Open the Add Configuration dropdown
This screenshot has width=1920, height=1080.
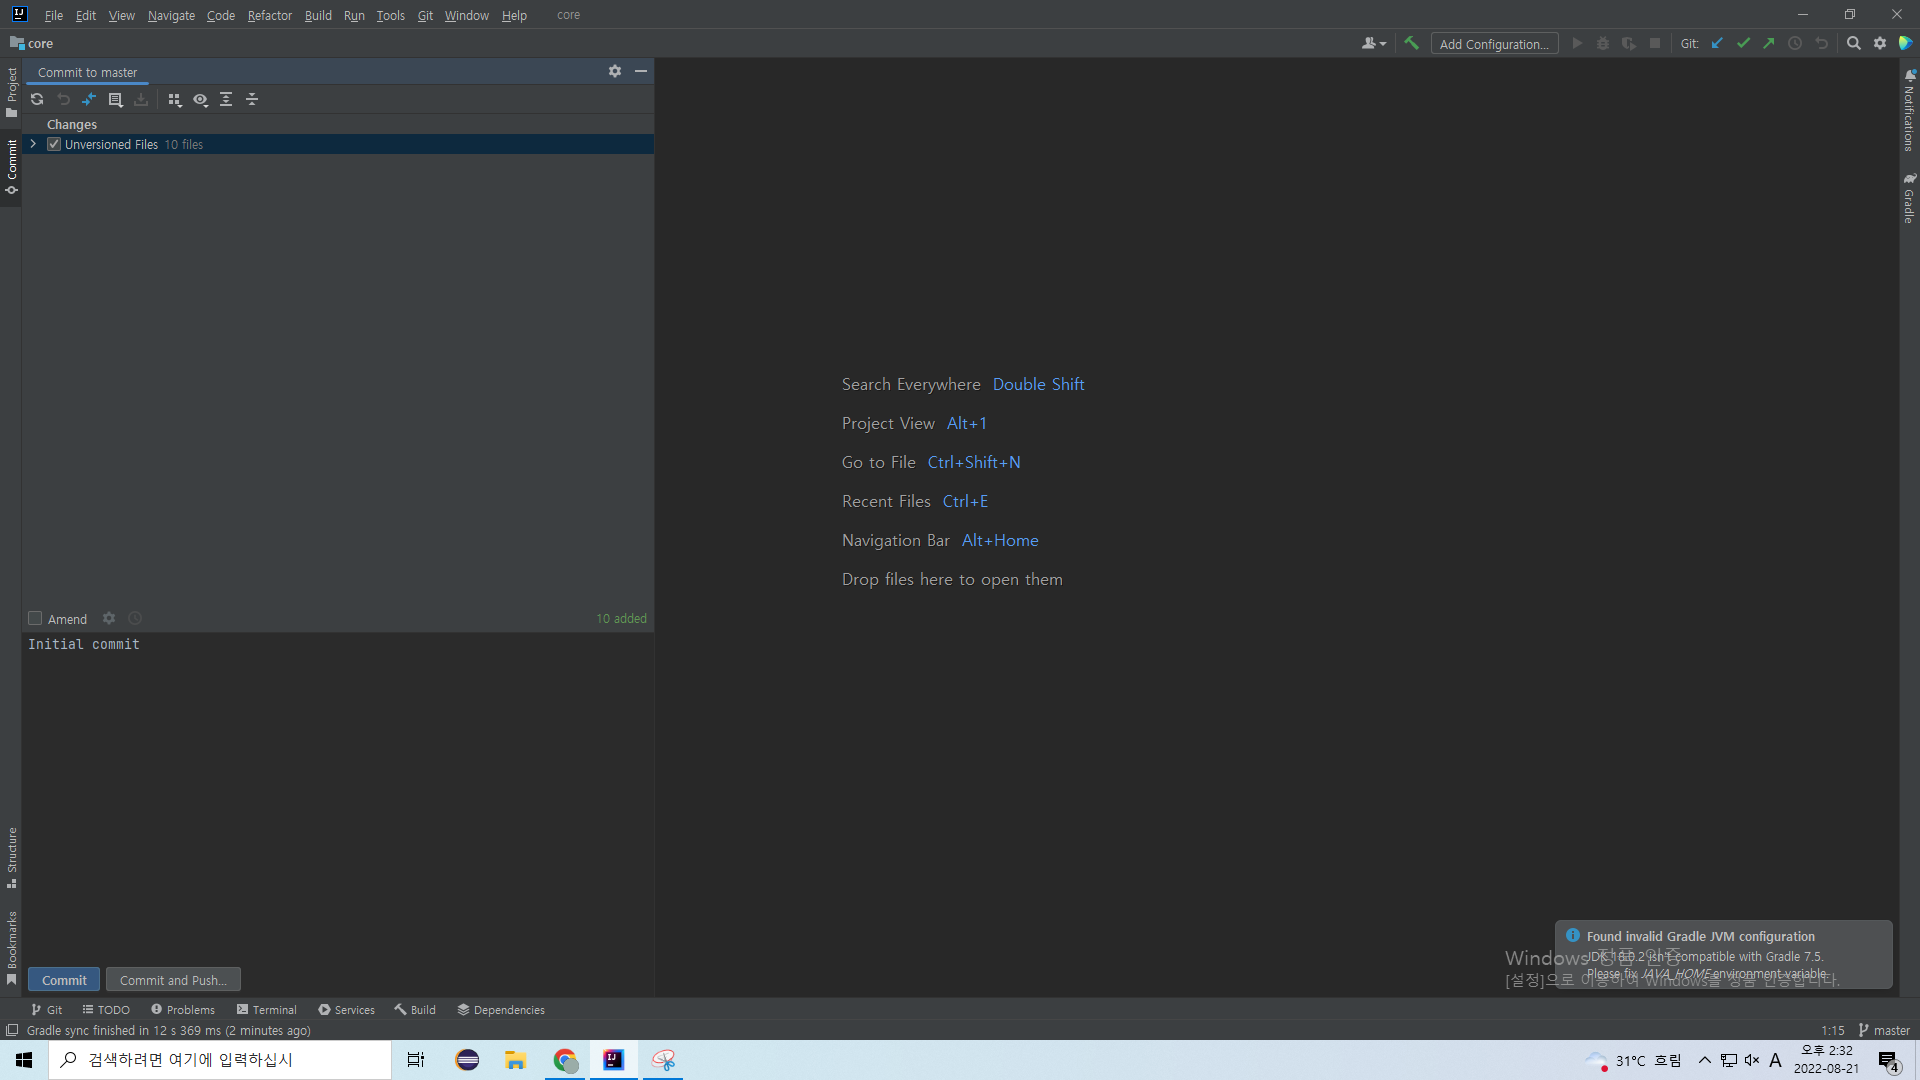click(1494, 44)
